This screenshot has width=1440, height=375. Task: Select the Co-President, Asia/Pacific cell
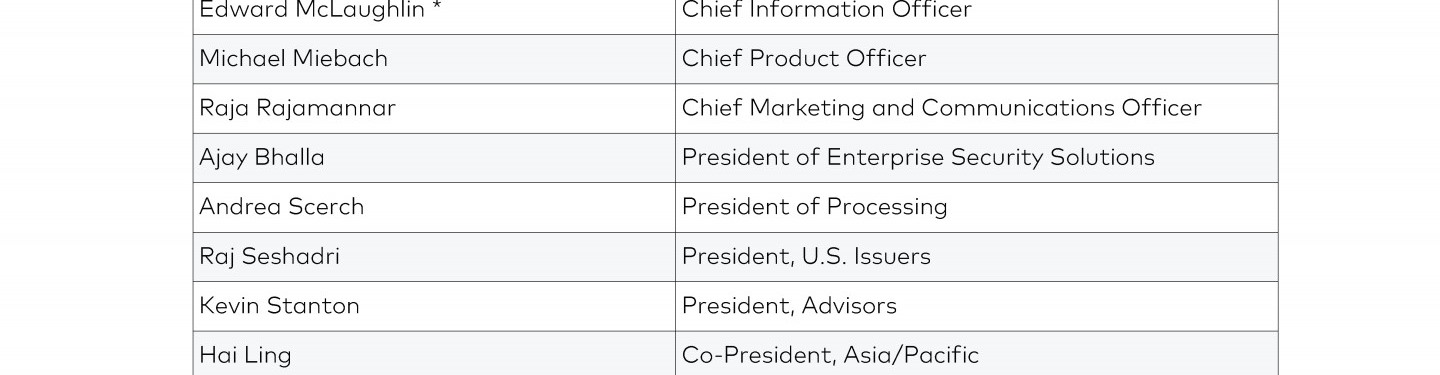(976, 354)
